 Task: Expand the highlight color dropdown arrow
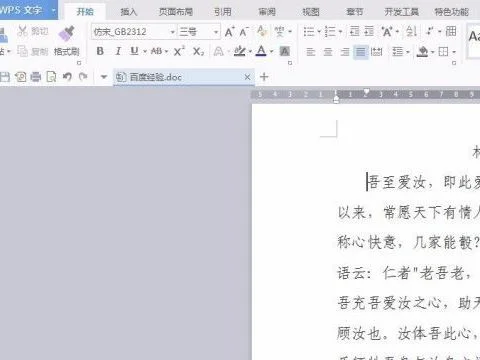click(250, 52)
